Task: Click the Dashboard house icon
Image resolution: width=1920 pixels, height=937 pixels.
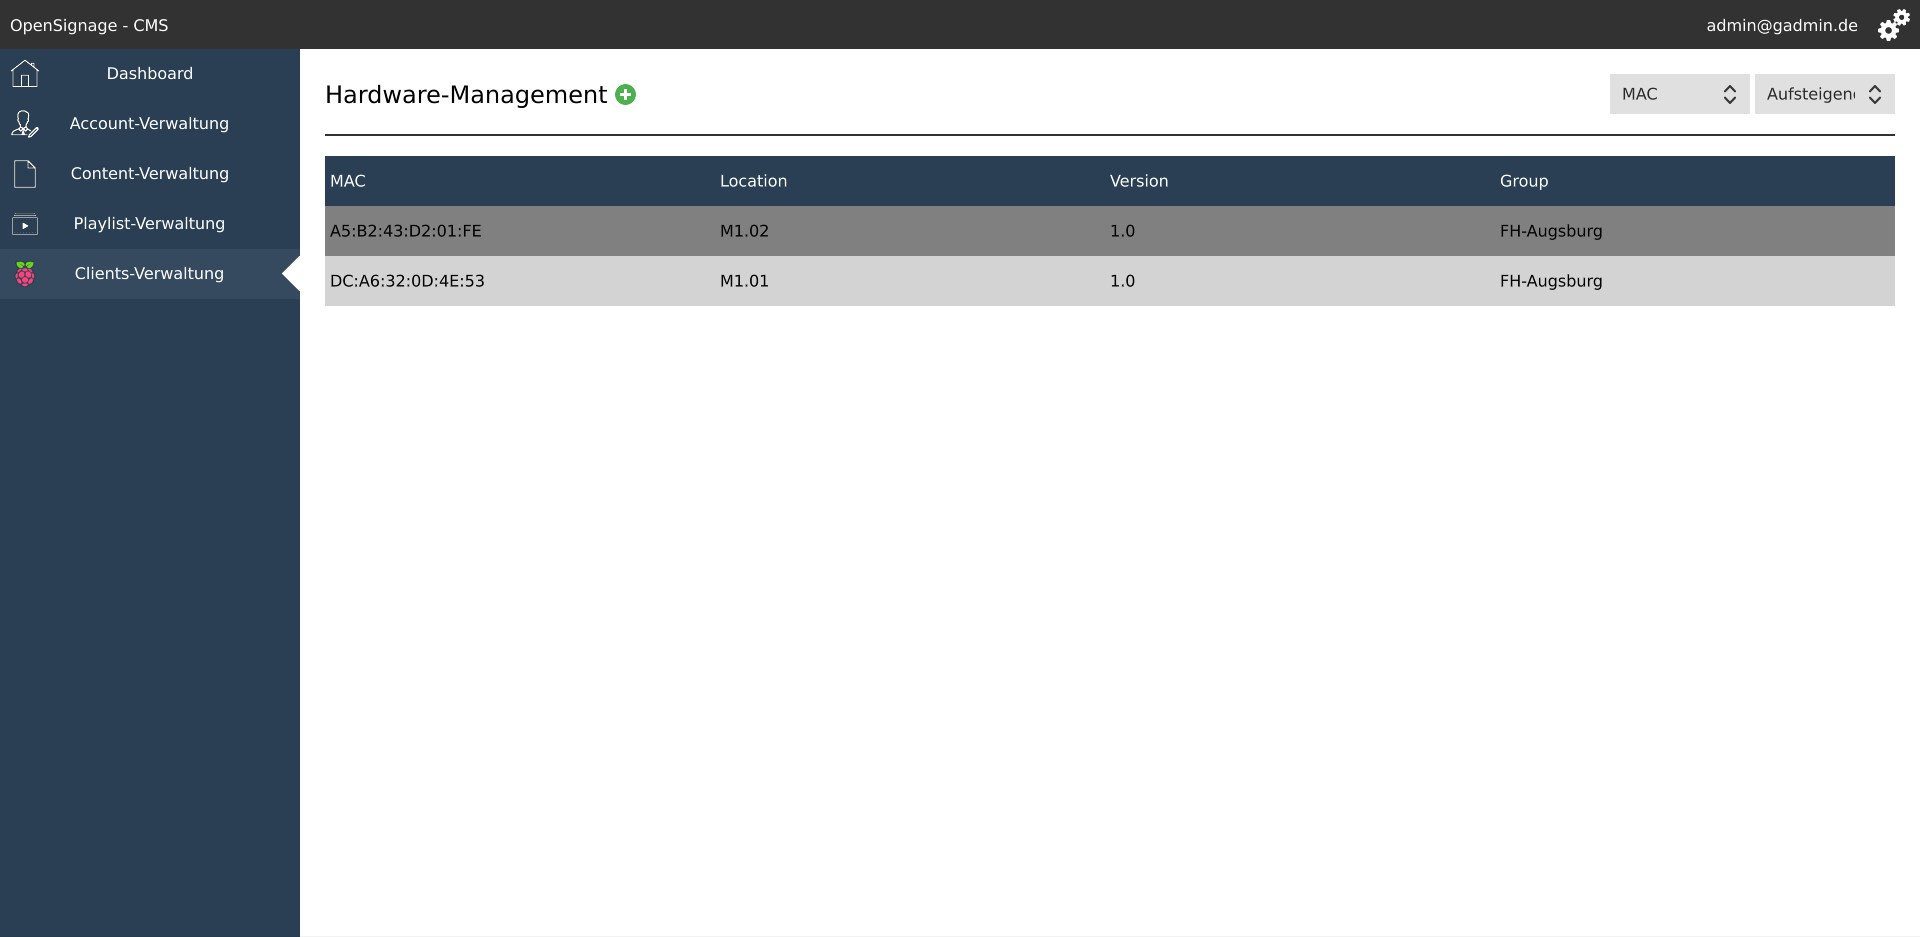Action: click(x=25, y=74)
